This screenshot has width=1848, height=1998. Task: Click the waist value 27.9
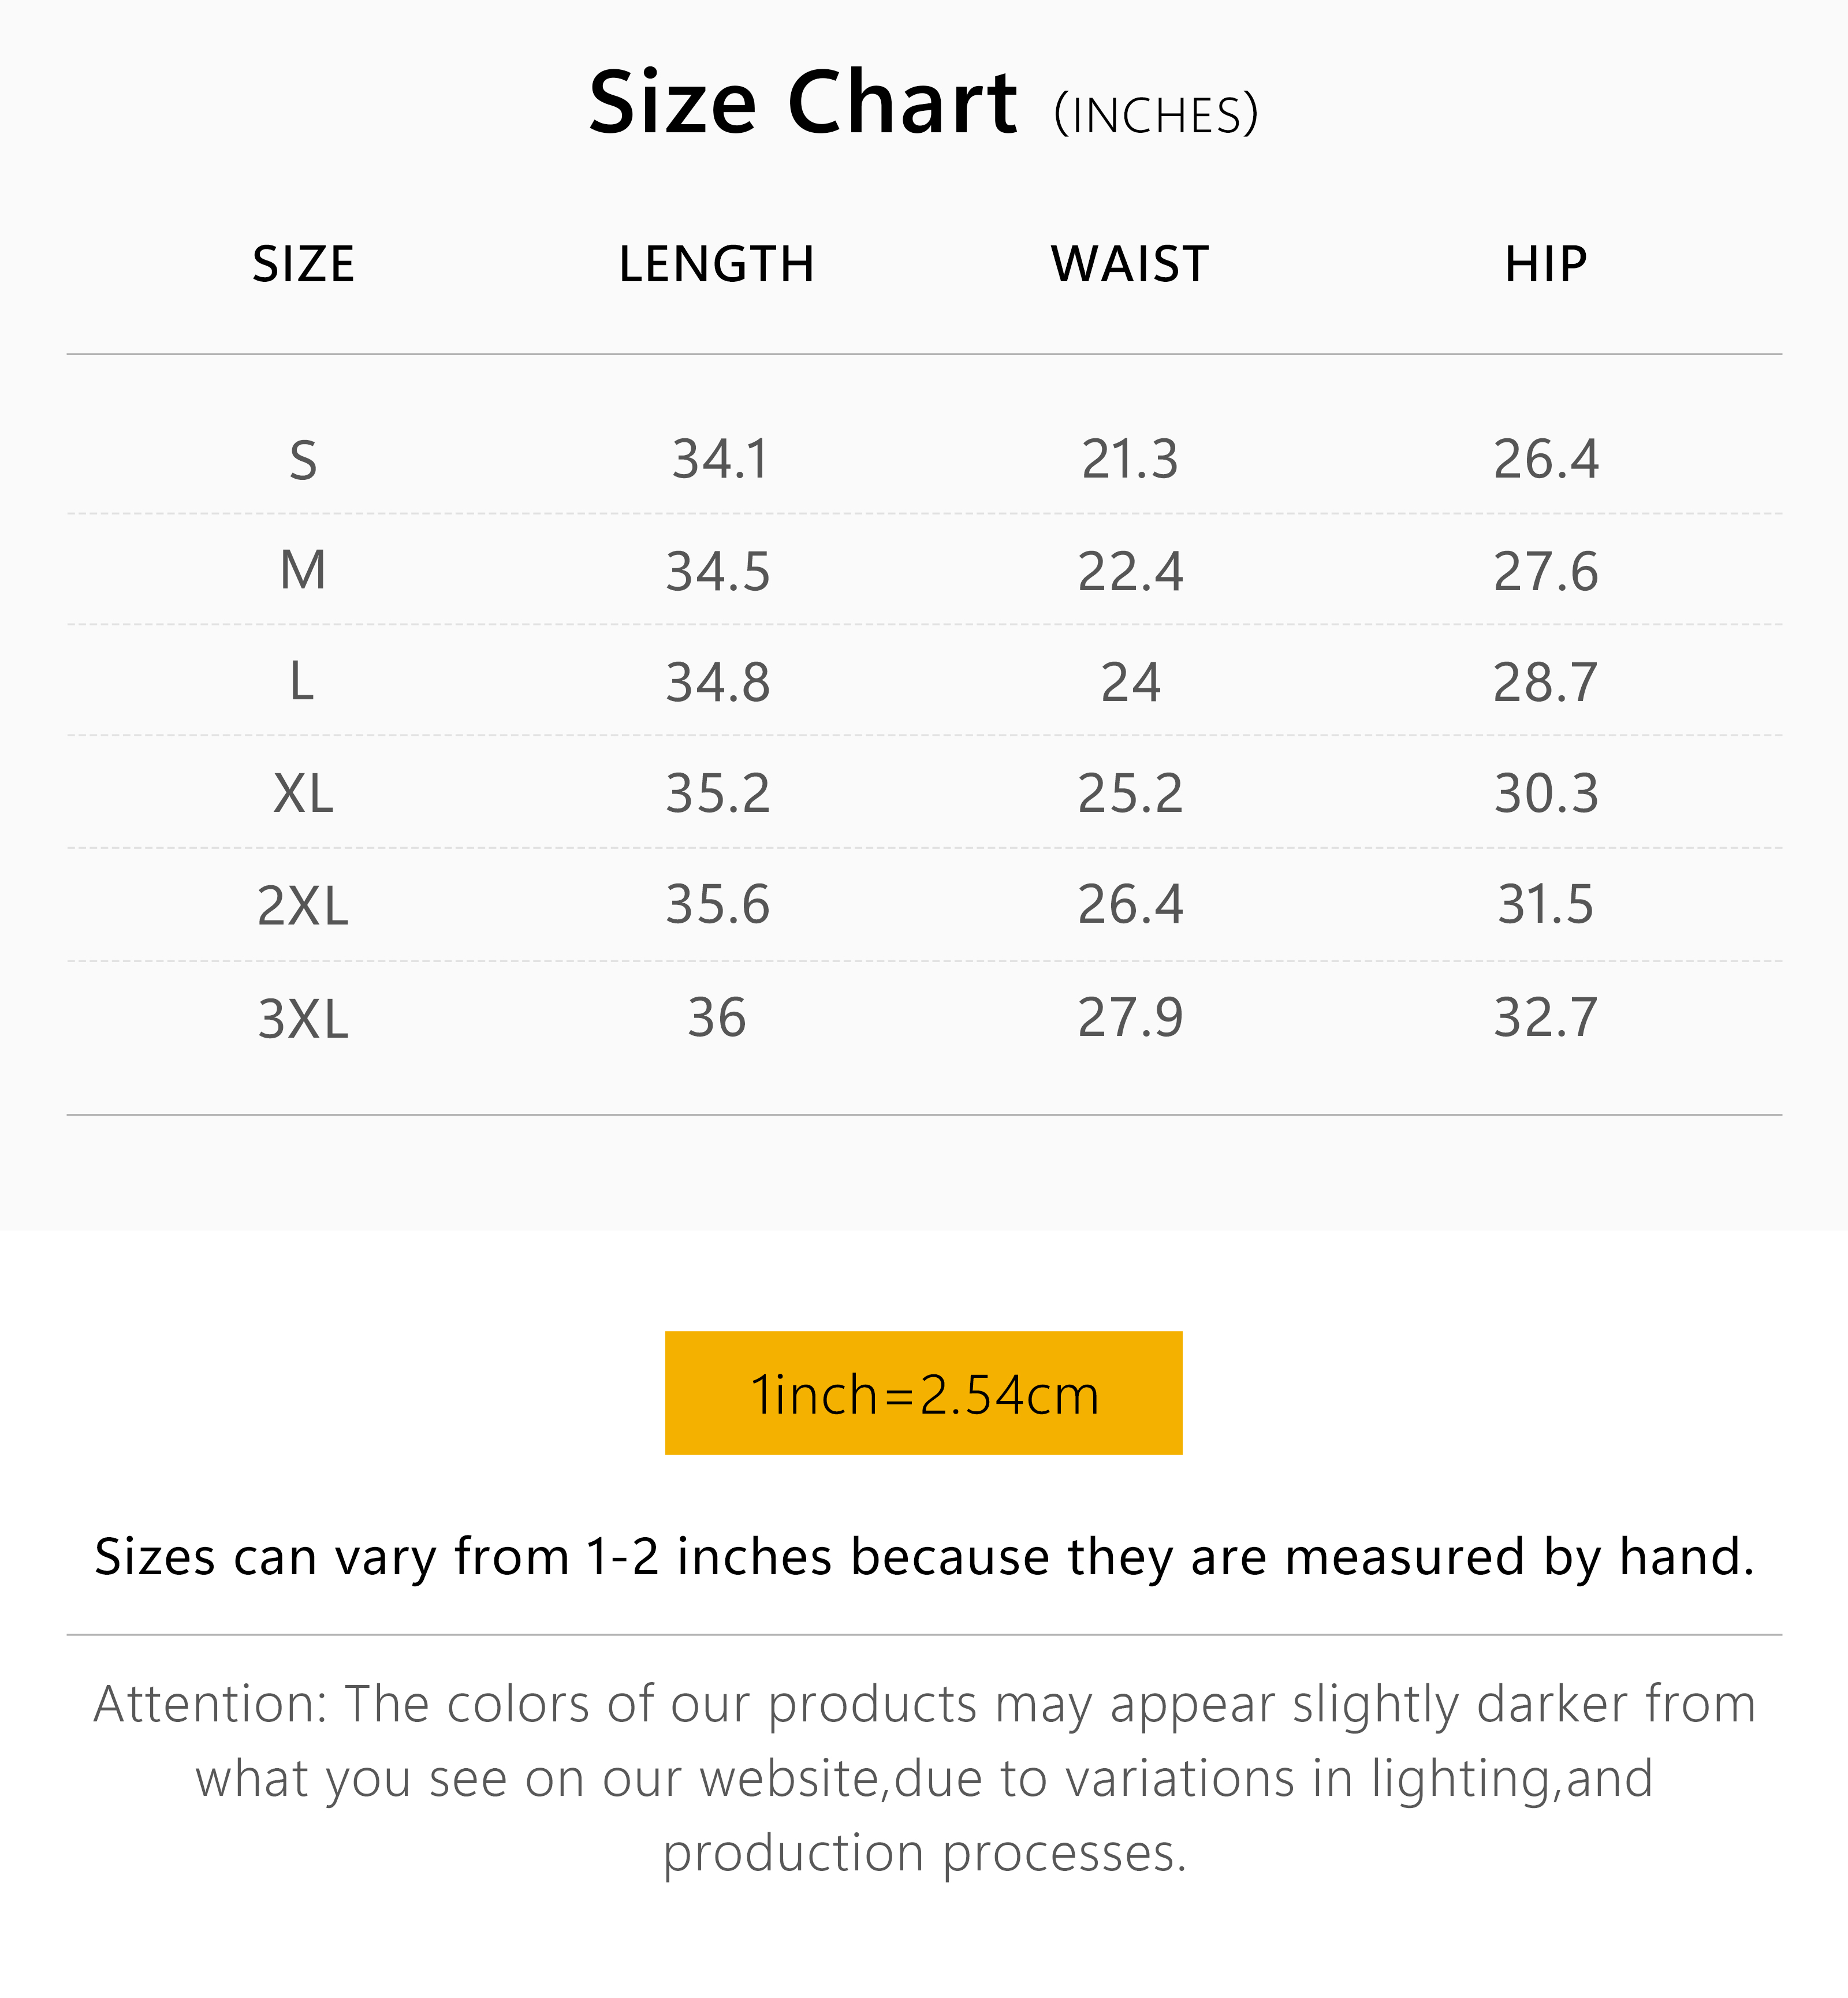click(x=1130, y=1018)
